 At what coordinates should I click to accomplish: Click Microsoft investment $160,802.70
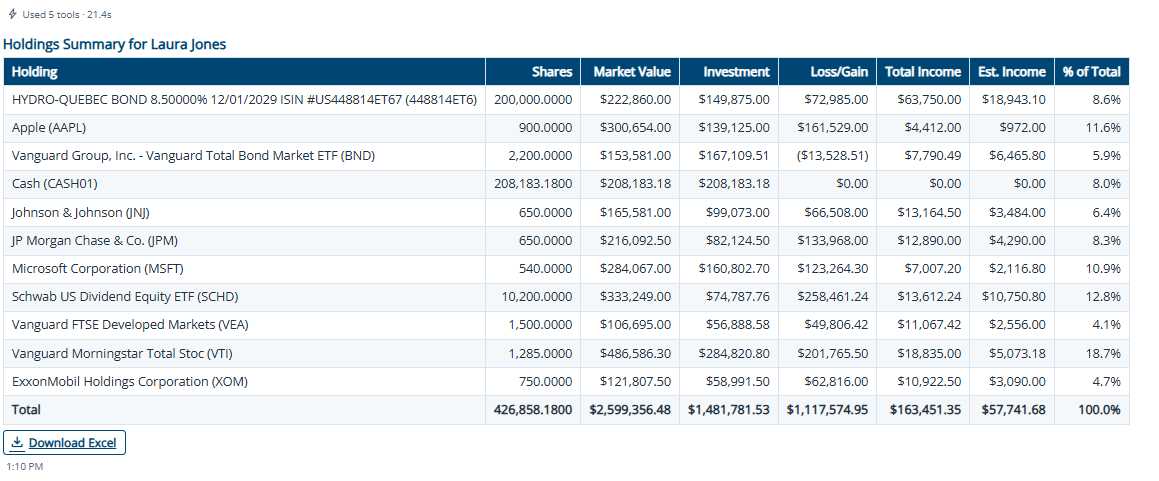[x=735, y=269]
